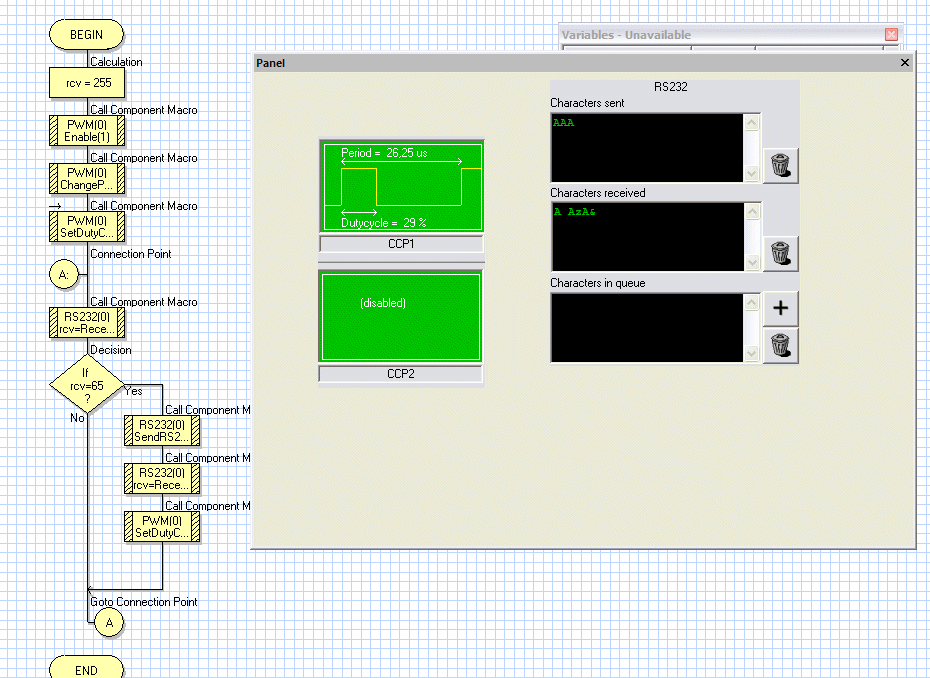This screenshot has width=930, height=678.
Task: Select the rcv = 255 calculation block
Action: coord(87,83)
